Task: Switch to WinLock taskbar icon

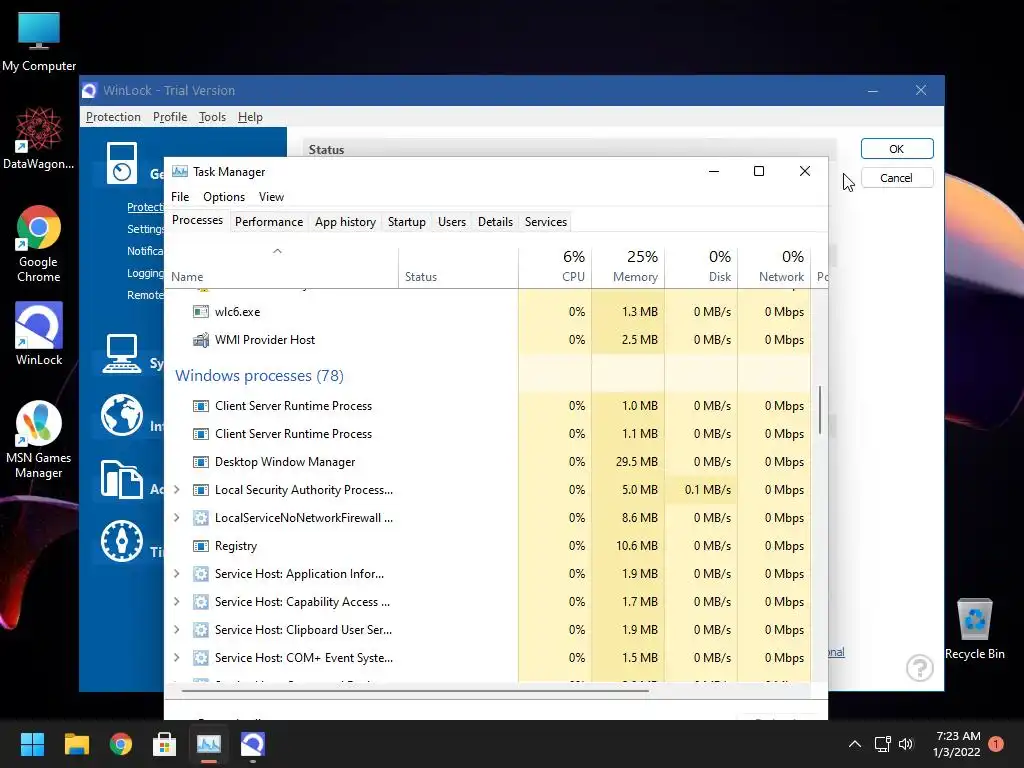Action: pyautogui.click(x=253, y=744)
